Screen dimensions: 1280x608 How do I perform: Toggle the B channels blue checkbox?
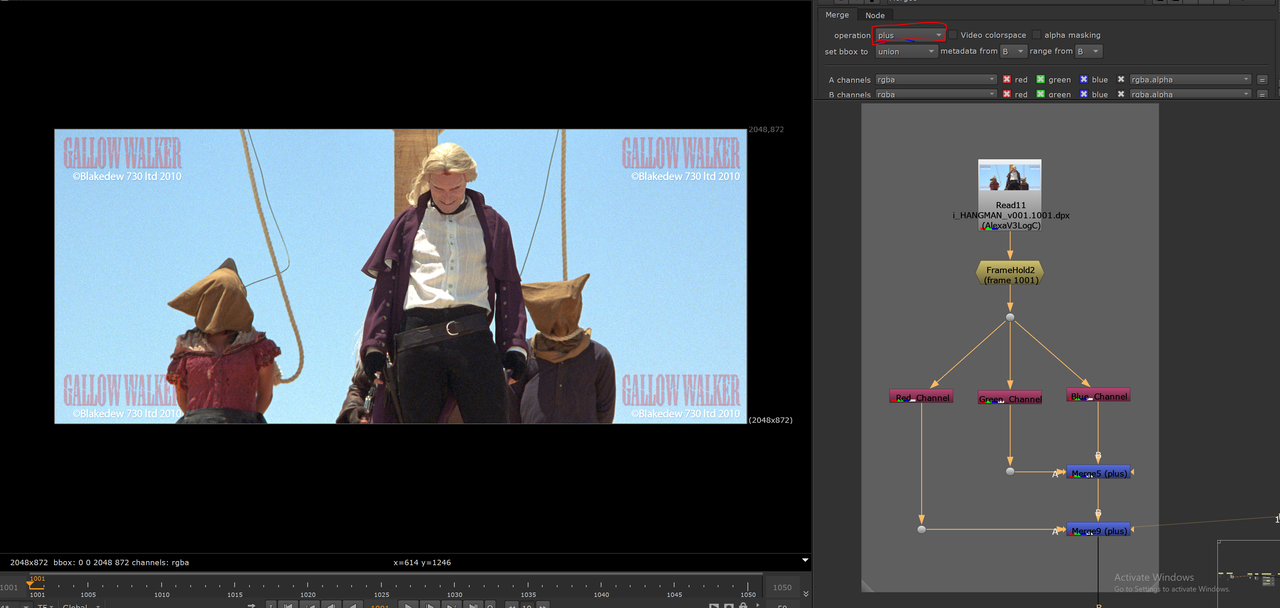[x=1083, y=94]
